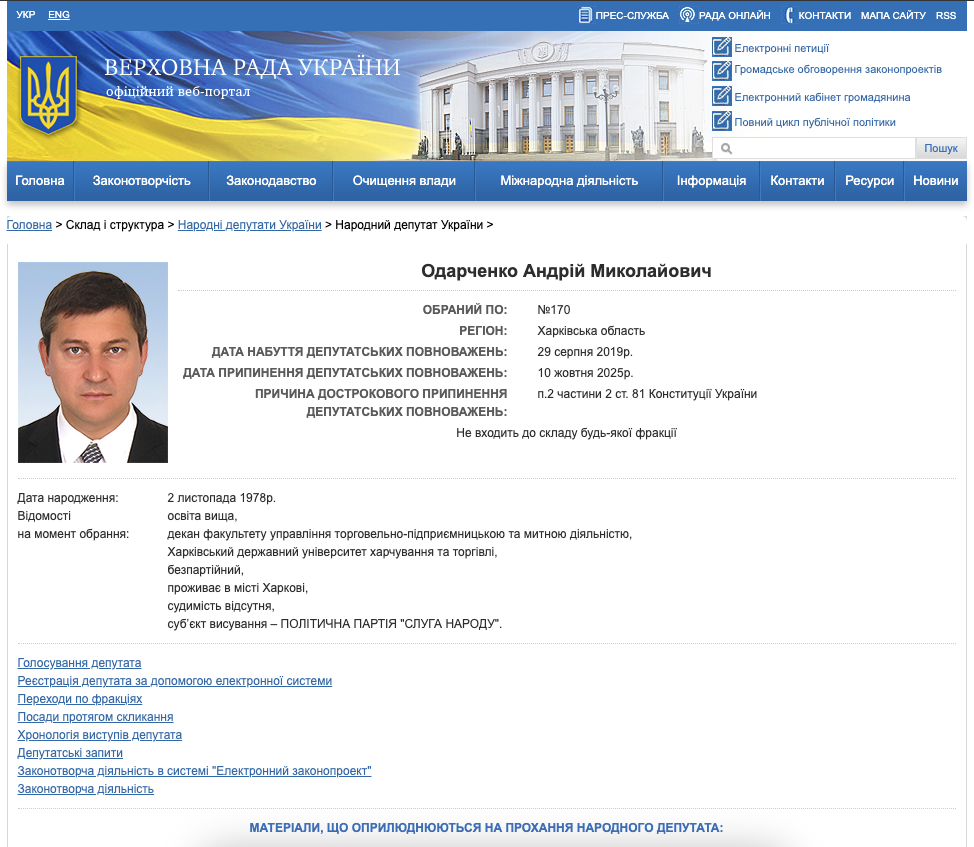The image size is (974, 847).
Task: Open the Законотворчість menu item
Action: coord(141,181)
